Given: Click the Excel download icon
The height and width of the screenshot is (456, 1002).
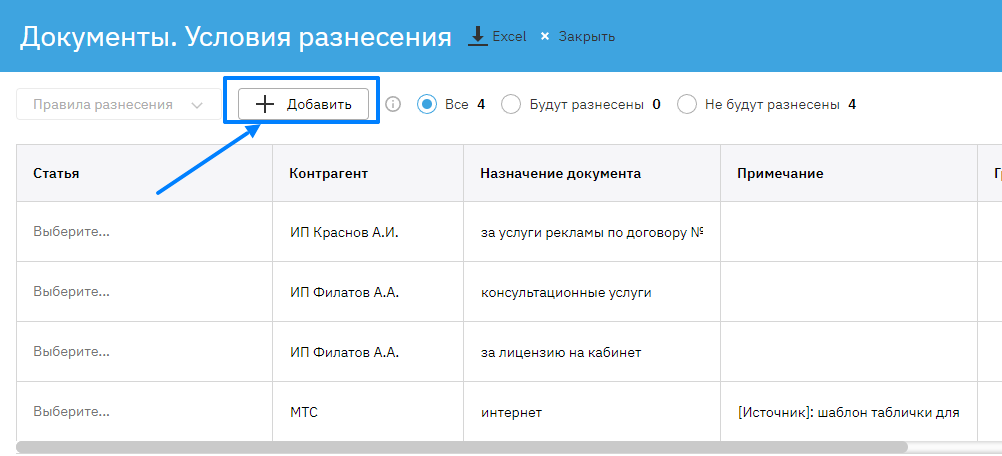Looking at the screenshot, I should (x=478, y=36).
